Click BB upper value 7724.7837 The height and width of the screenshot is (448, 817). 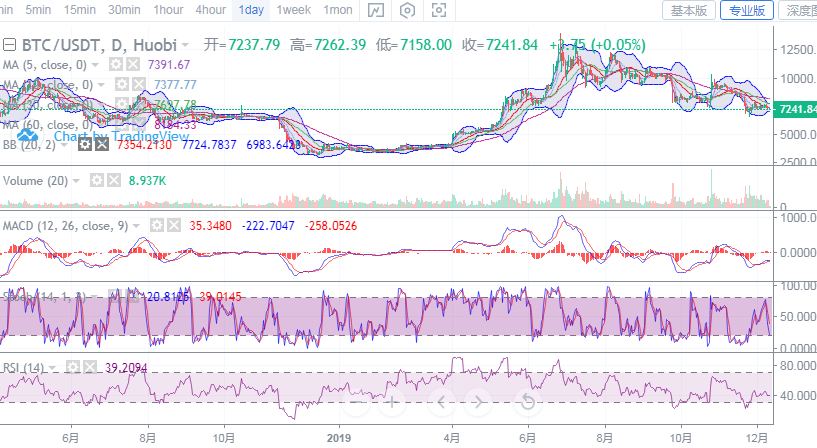click(209, 144)
